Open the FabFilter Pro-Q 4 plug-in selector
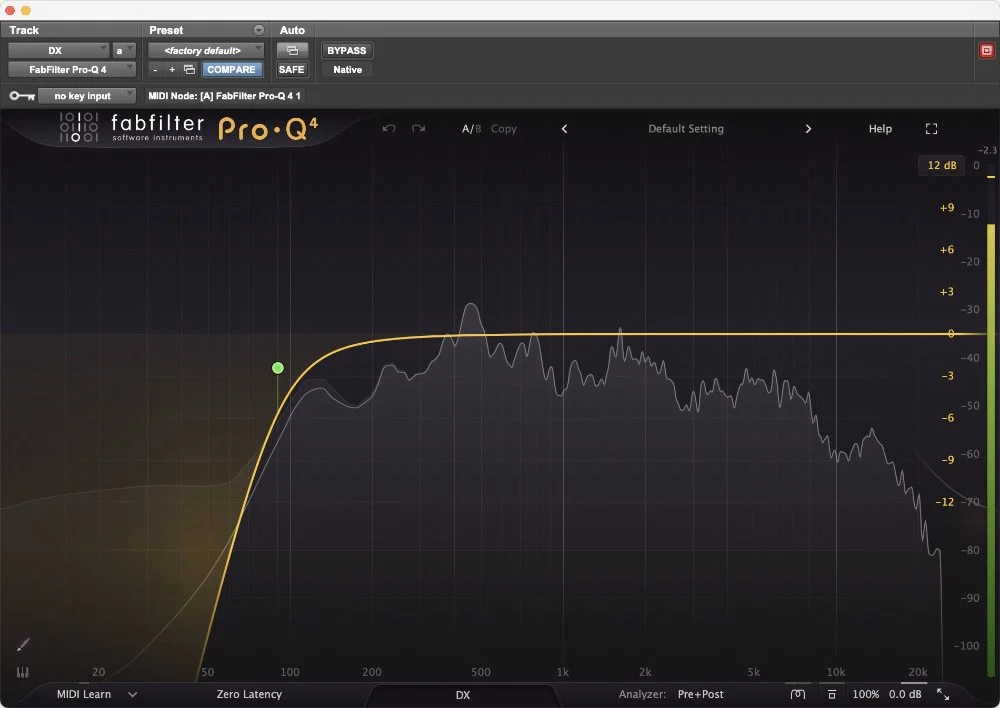Image resolution: width=1000 pixels, height=708 pixels. click(x=71, y=70)
